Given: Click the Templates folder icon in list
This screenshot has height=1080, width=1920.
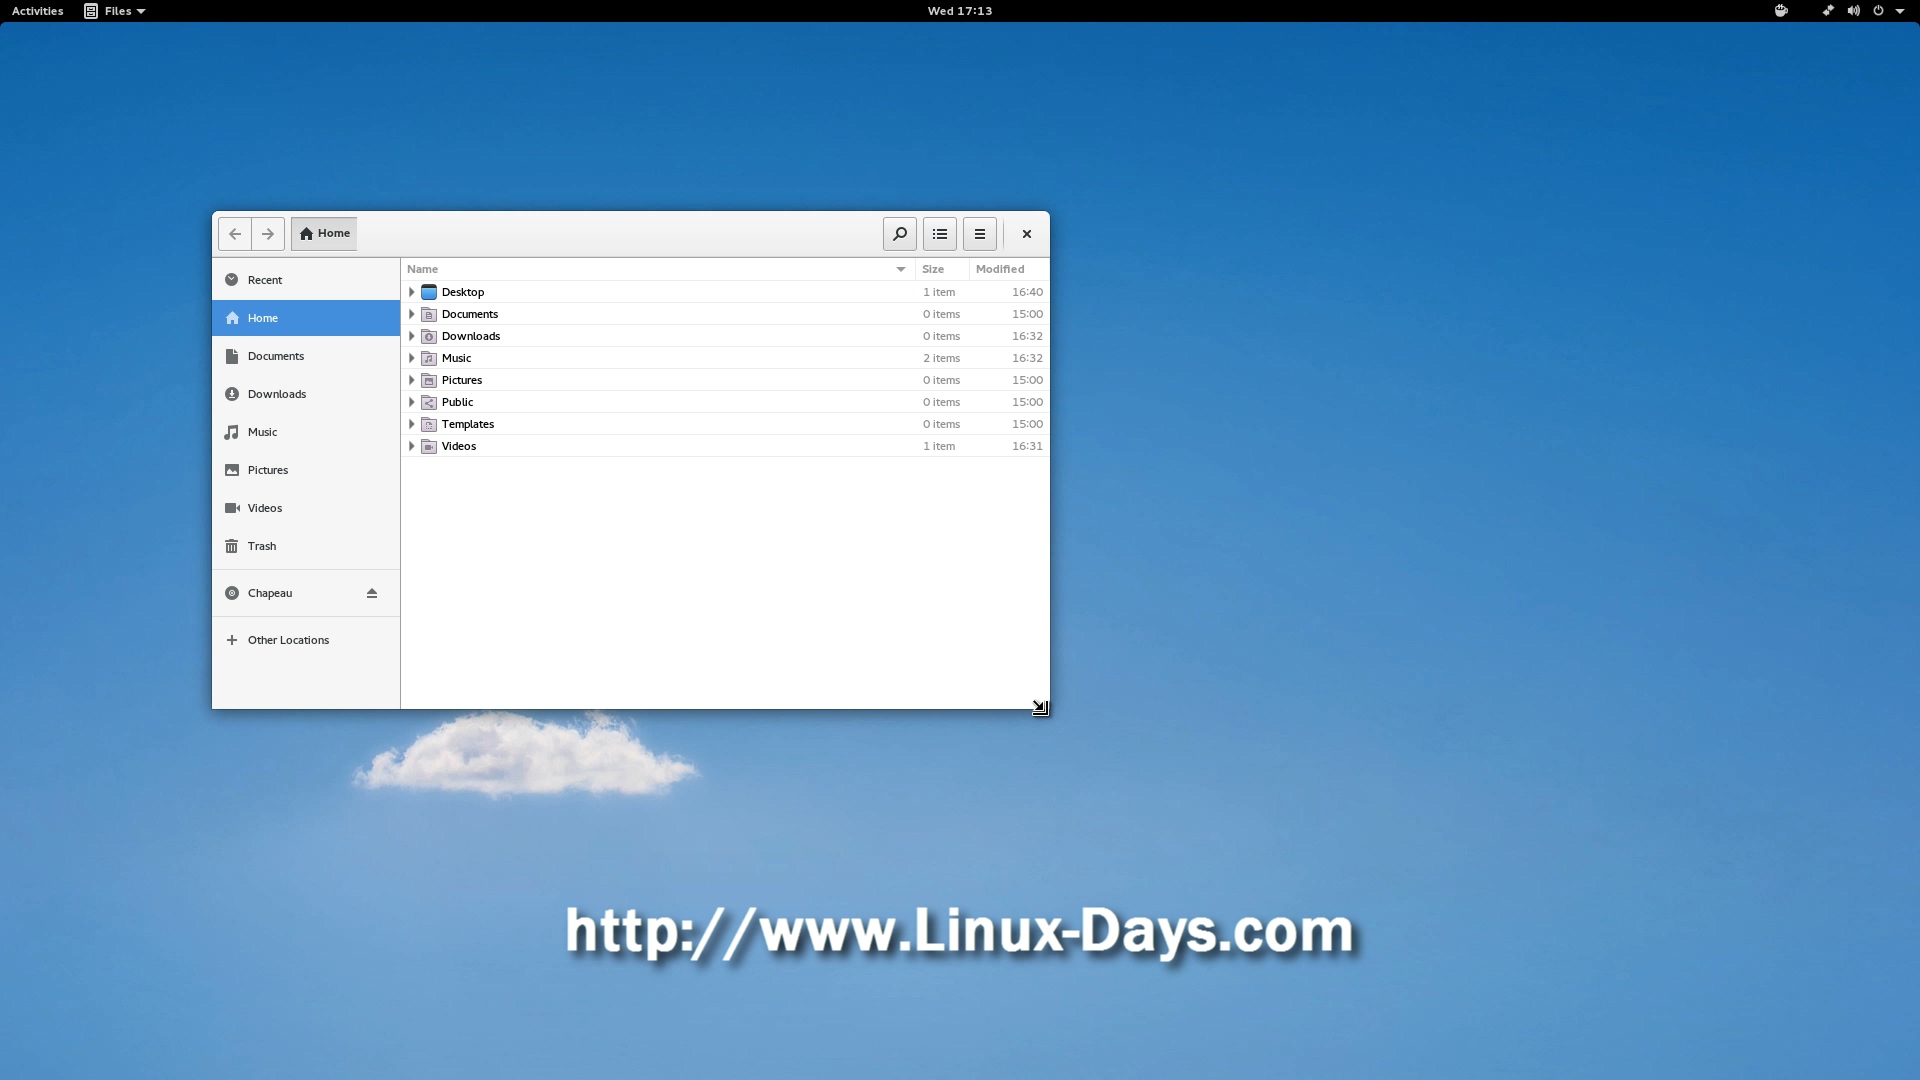Looking at the screenshot, I should pos(429,424).
